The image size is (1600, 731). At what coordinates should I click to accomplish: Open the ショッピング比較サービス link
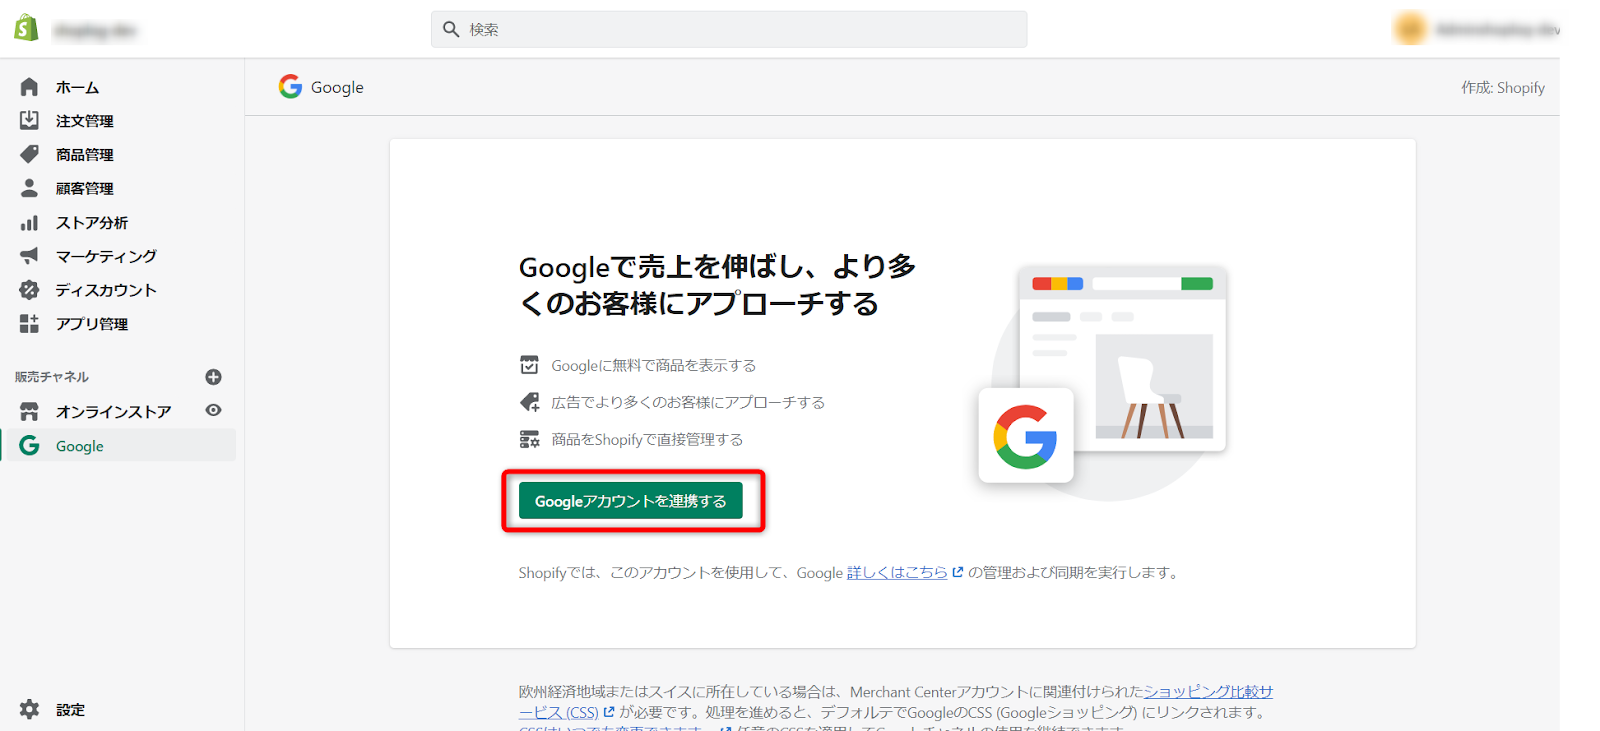coord(1208,691)
